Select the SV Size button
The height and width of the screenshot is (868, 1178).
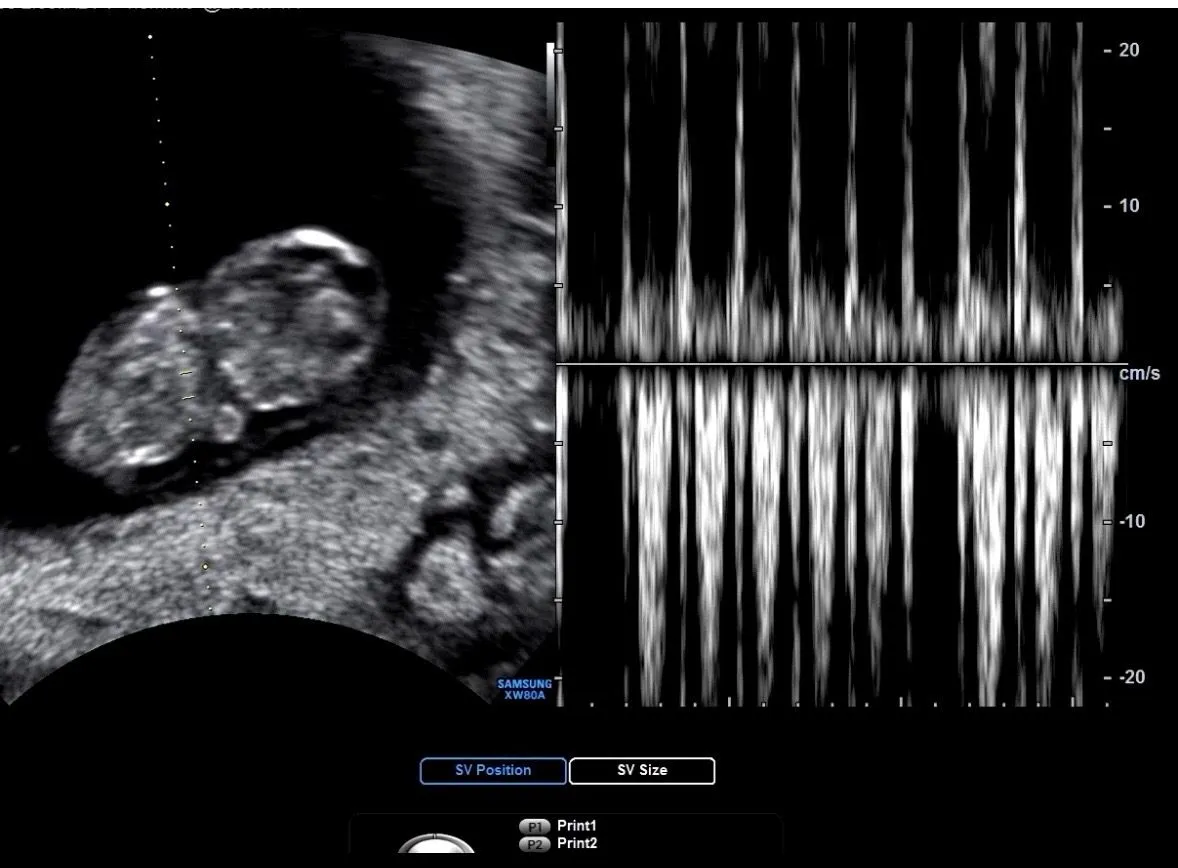tap(642, 770)
